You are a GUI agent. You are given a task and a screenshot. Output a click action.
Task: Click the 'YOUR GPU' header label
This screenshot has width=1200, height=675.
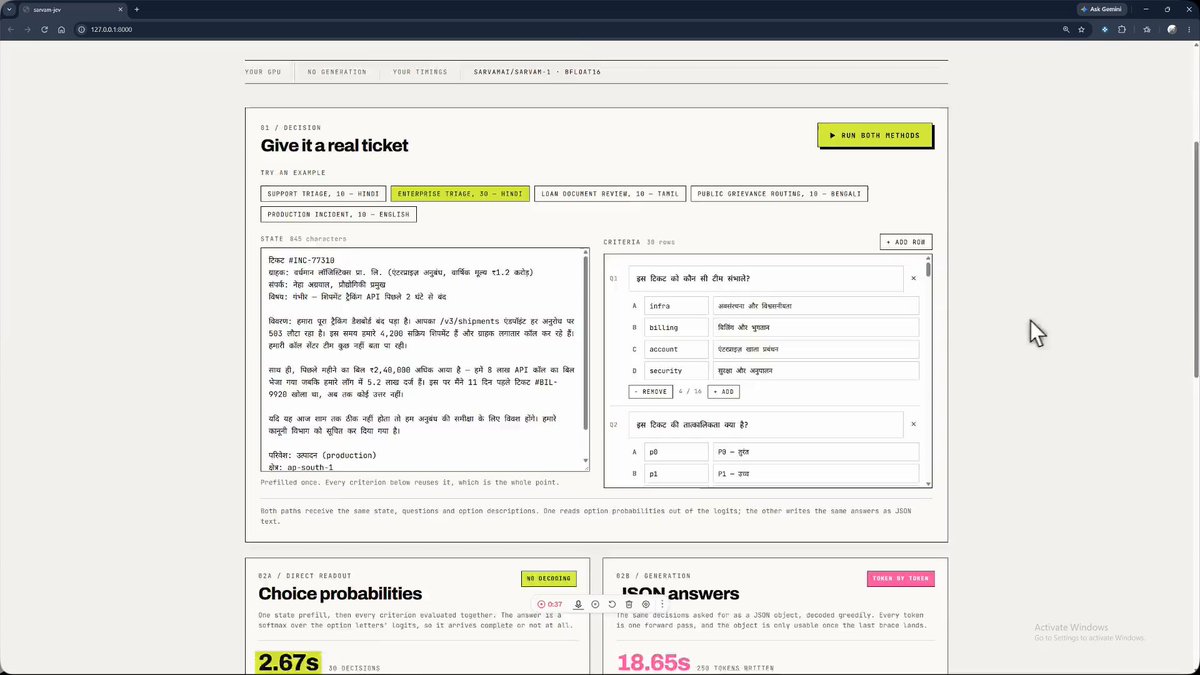pos(264,72)
